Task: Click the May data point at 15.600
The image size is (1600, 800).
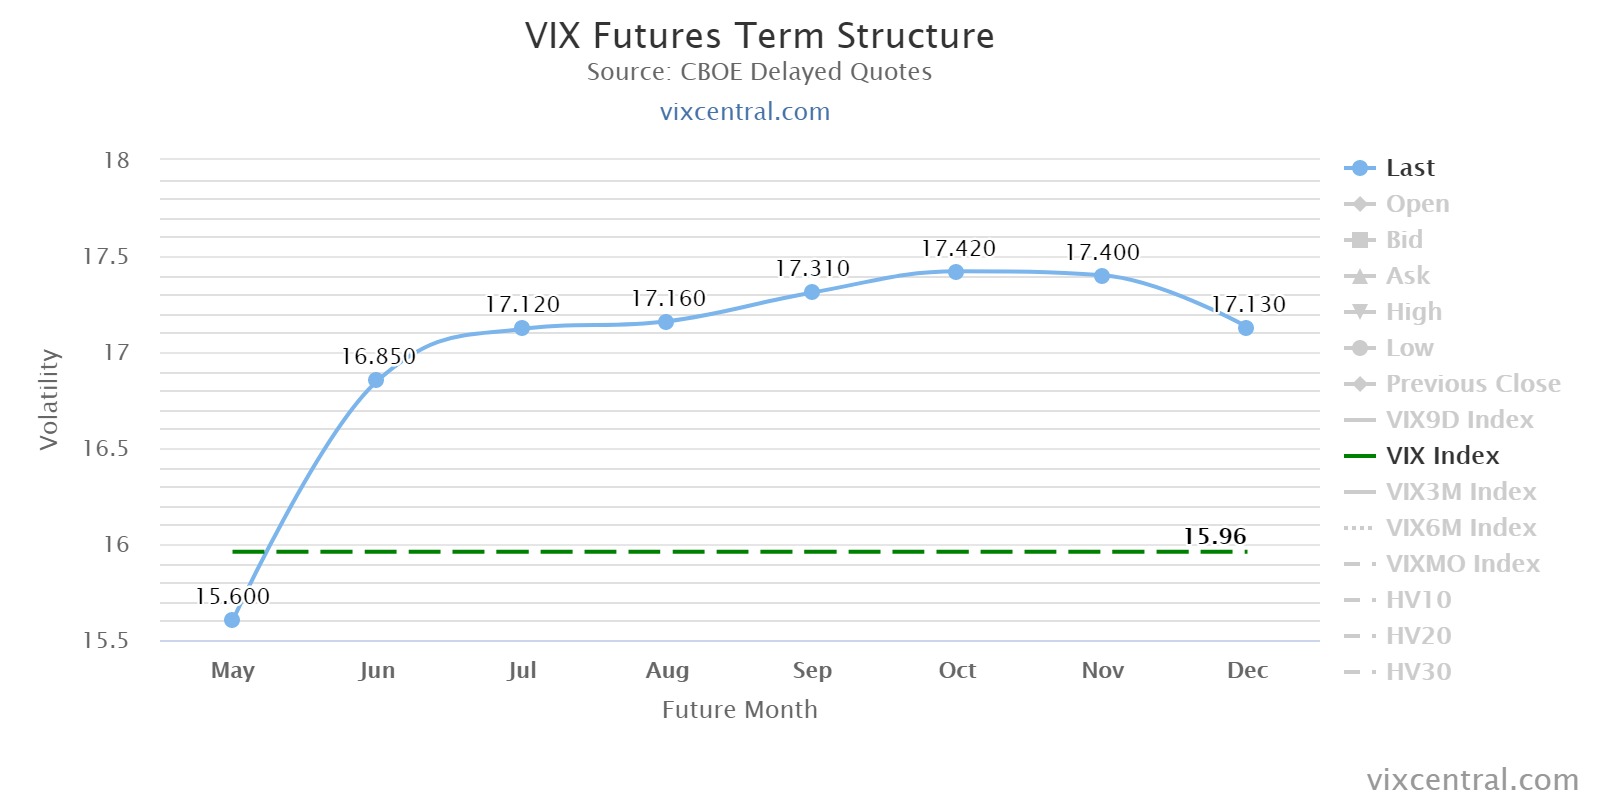Action: click(232, 620)
